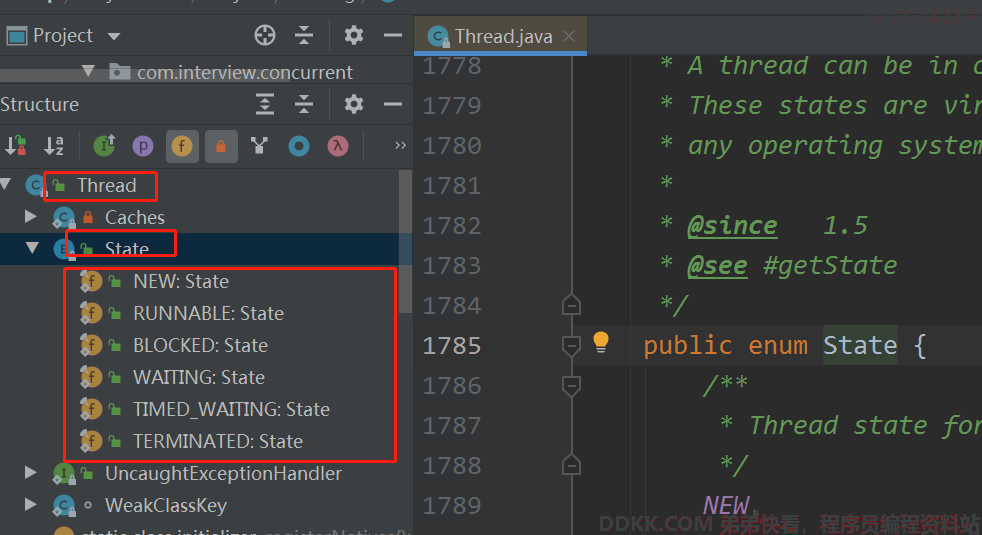Image resolution: width=982 pixels, height=535 pixels.
Task: Select the TIMED_WAITING: State field
Action: pos(231,409)
